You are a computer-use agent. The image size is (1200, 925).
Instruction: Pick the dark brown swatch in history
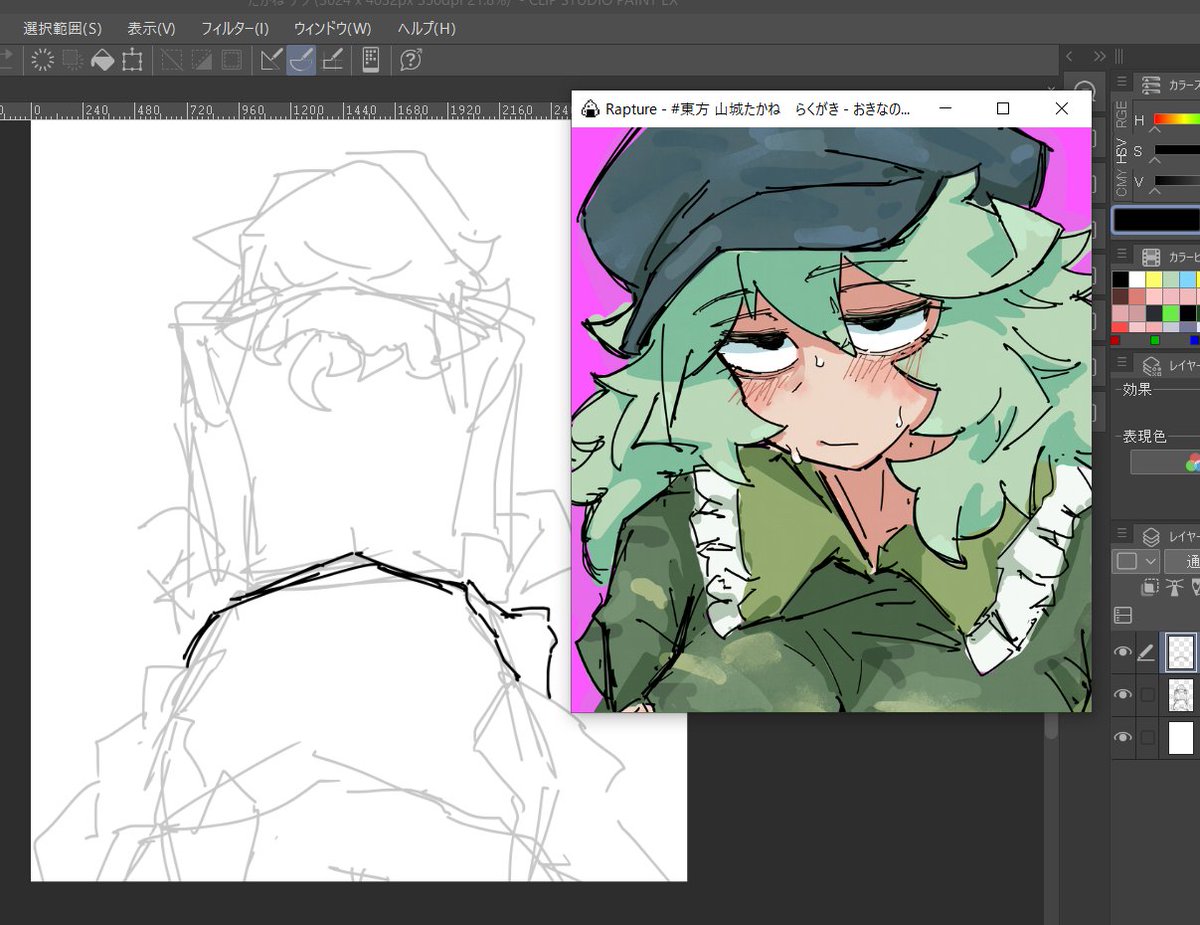[1120, 296]
